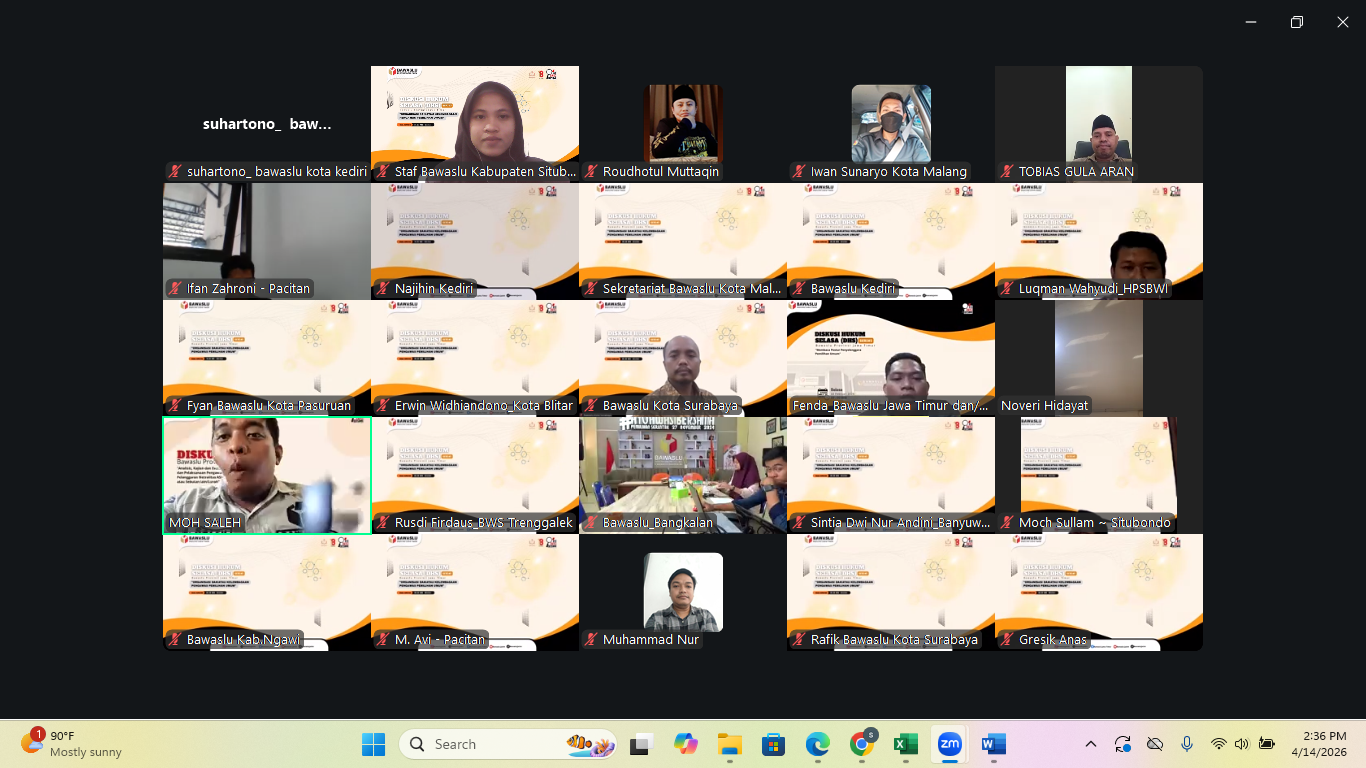Open Microsoft Word from taskbar
Image resolution: width=1366 pixels, height=768 pixels.
pyautogui.click(x=993, y=744)
